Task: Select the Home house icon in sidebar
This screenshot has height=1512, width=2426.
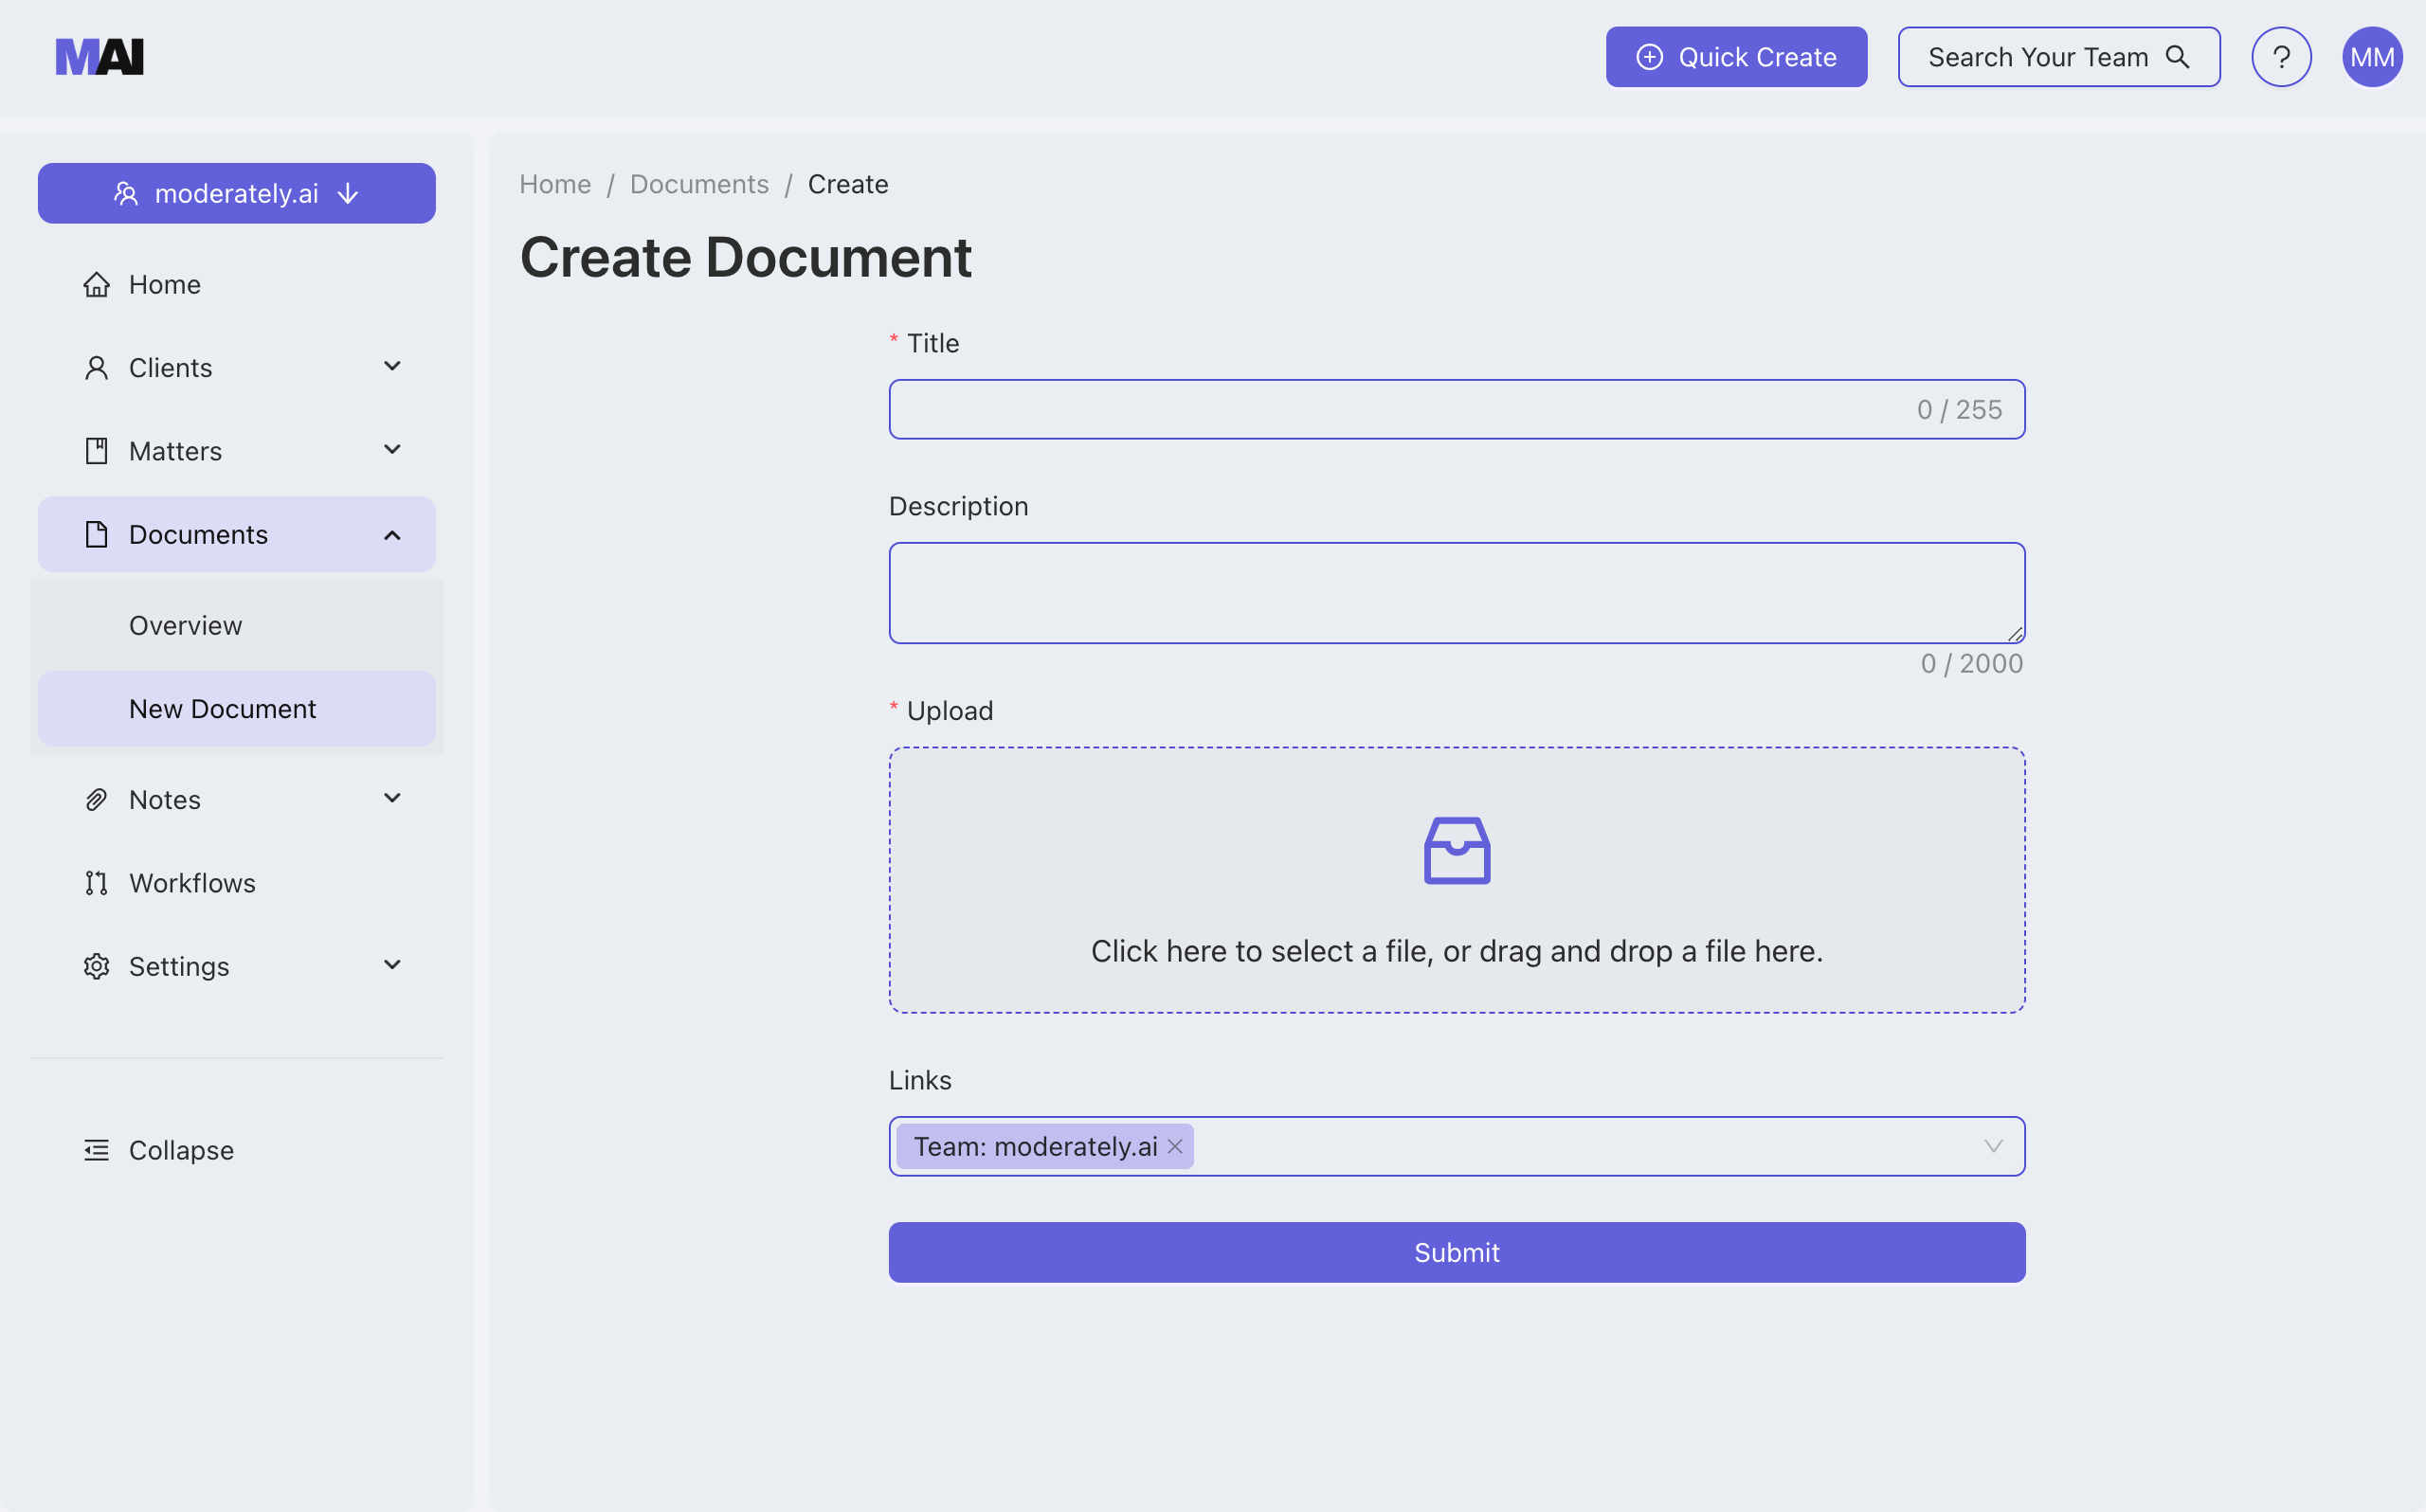Action: 96,284
